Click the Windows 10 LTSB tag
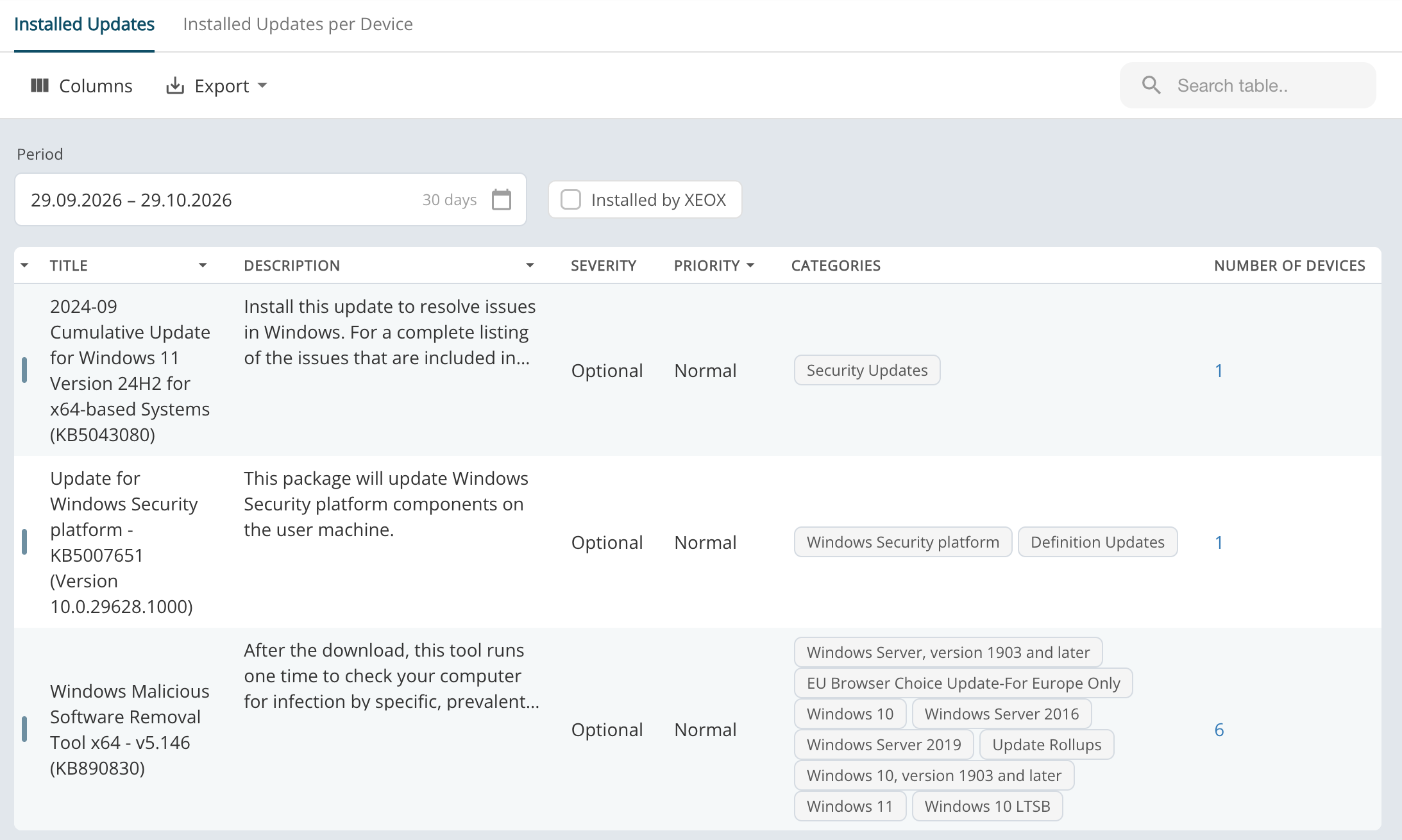 (x=987, y=806)
